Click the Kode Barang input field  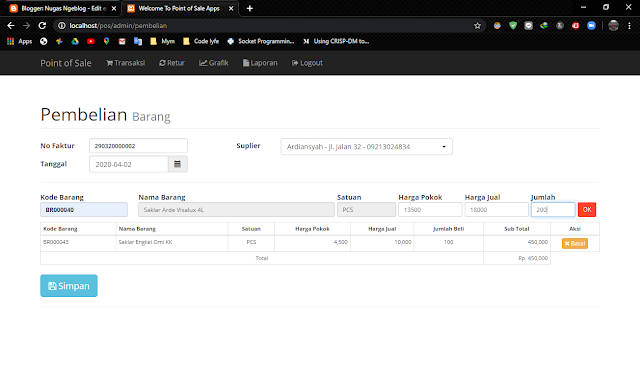[x=84, y=210]
